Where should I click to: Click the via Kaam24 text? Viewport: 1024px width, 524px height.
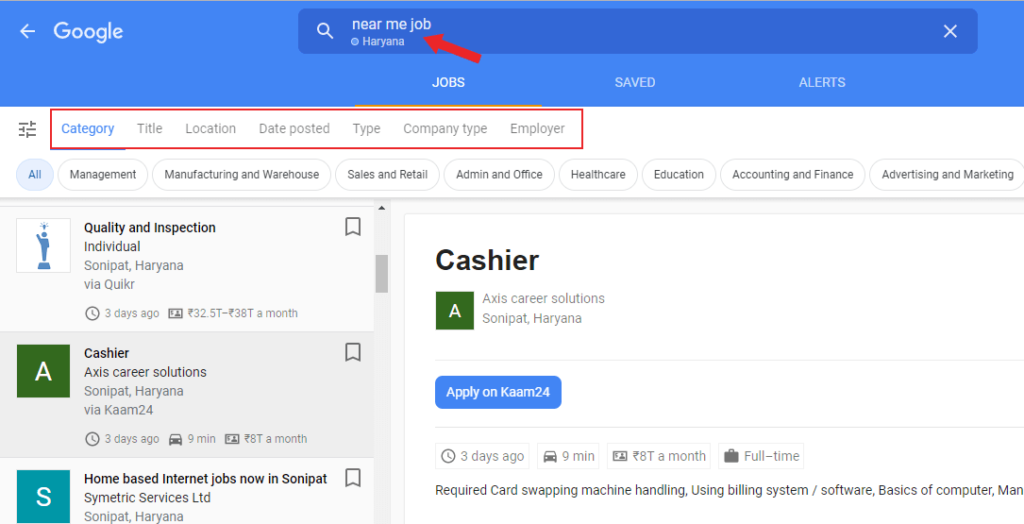pyautogui.click(x=118, y=410)
